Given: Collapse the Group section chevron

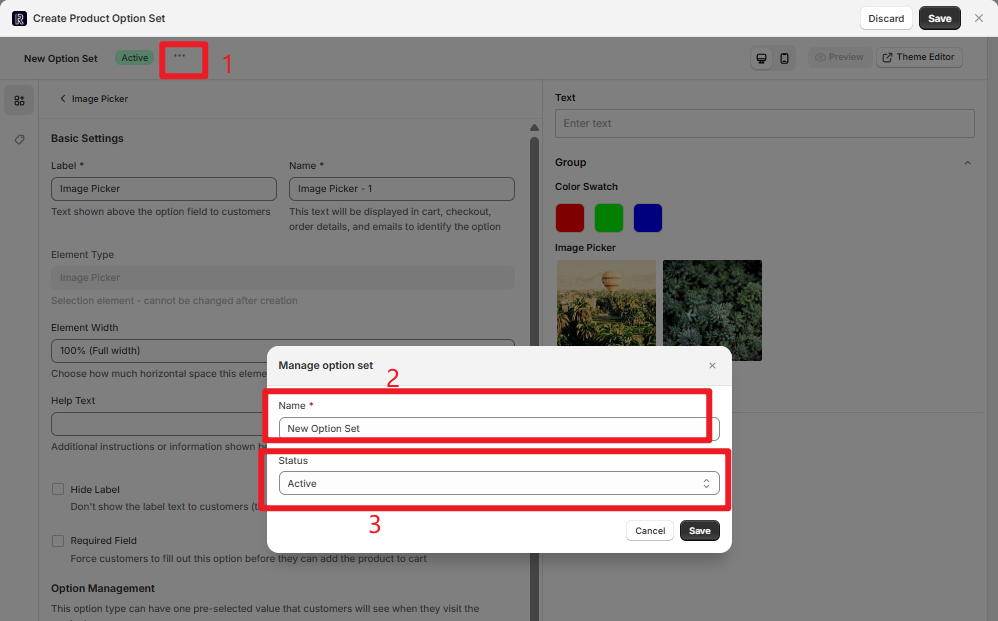Looking at the screenshot, I should tap(967, 163).
